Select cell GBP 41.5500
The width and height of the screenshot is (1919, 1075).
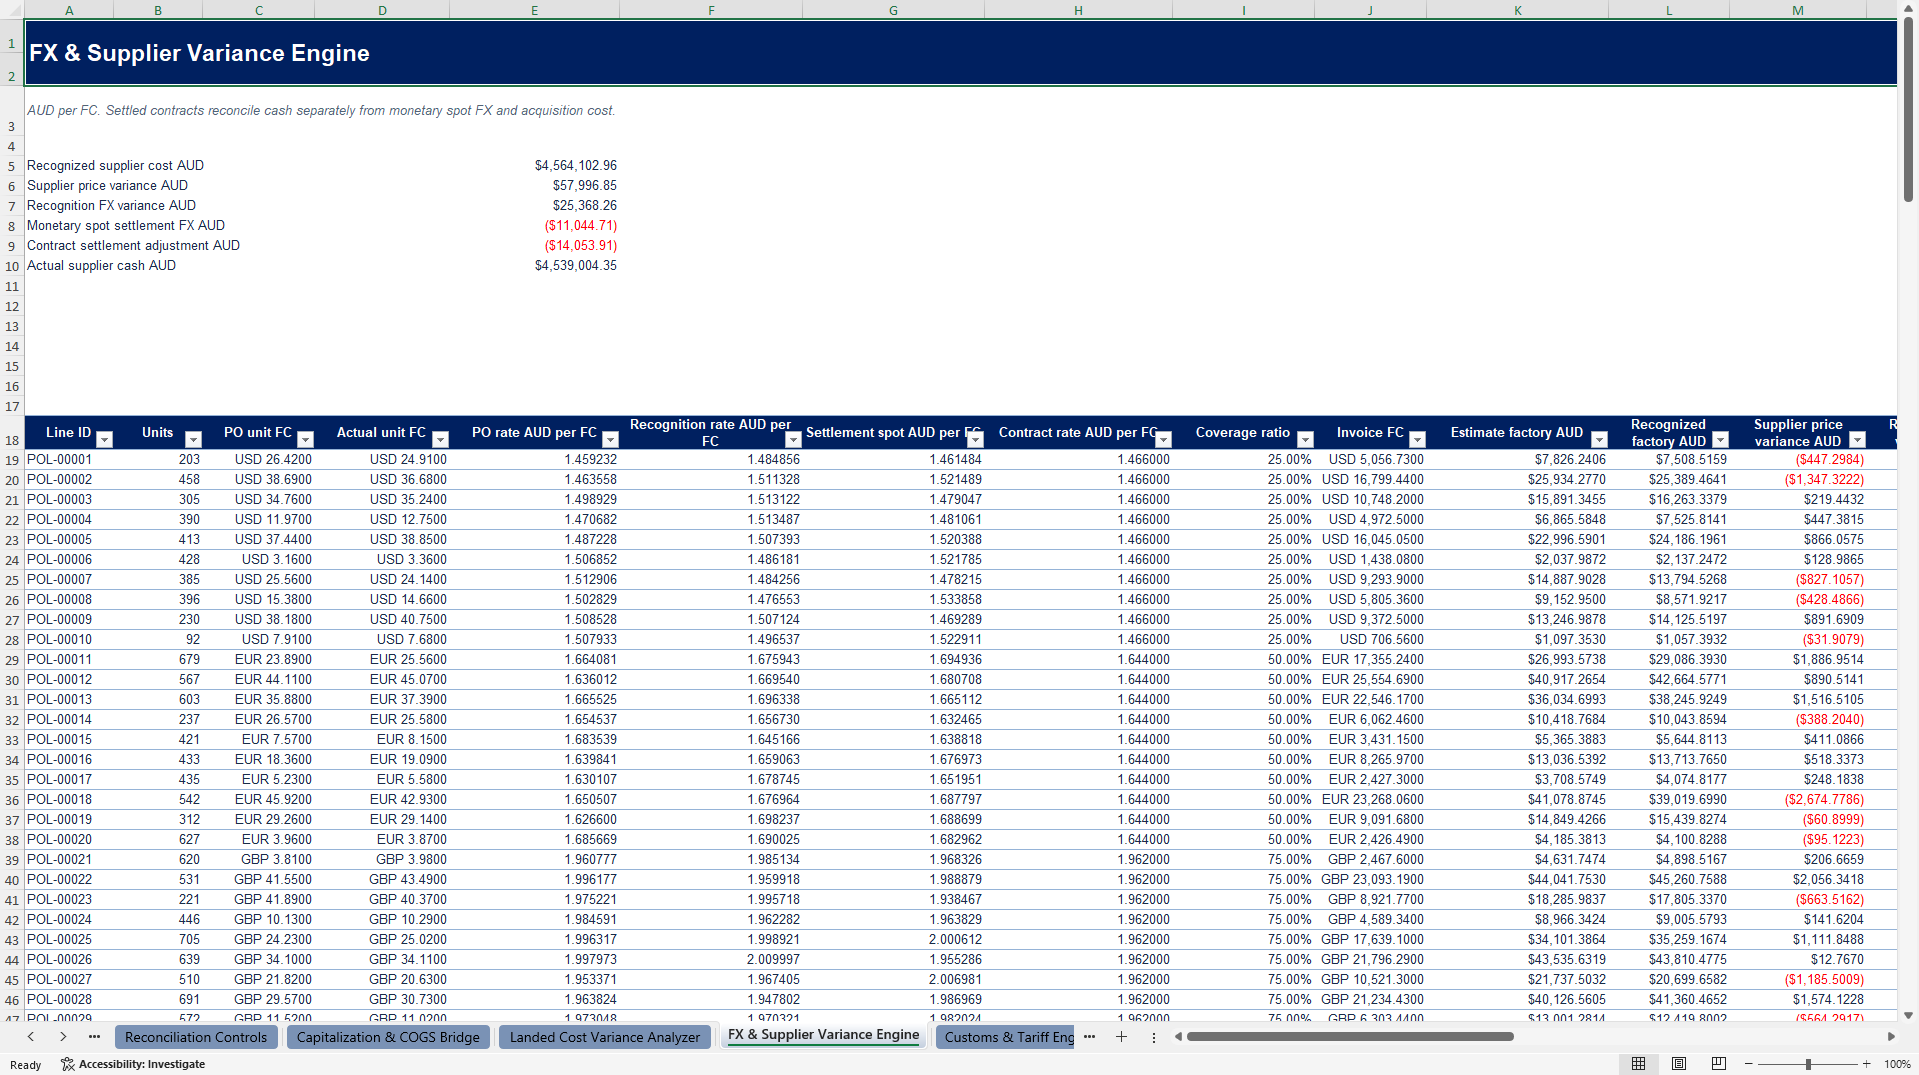258,880
